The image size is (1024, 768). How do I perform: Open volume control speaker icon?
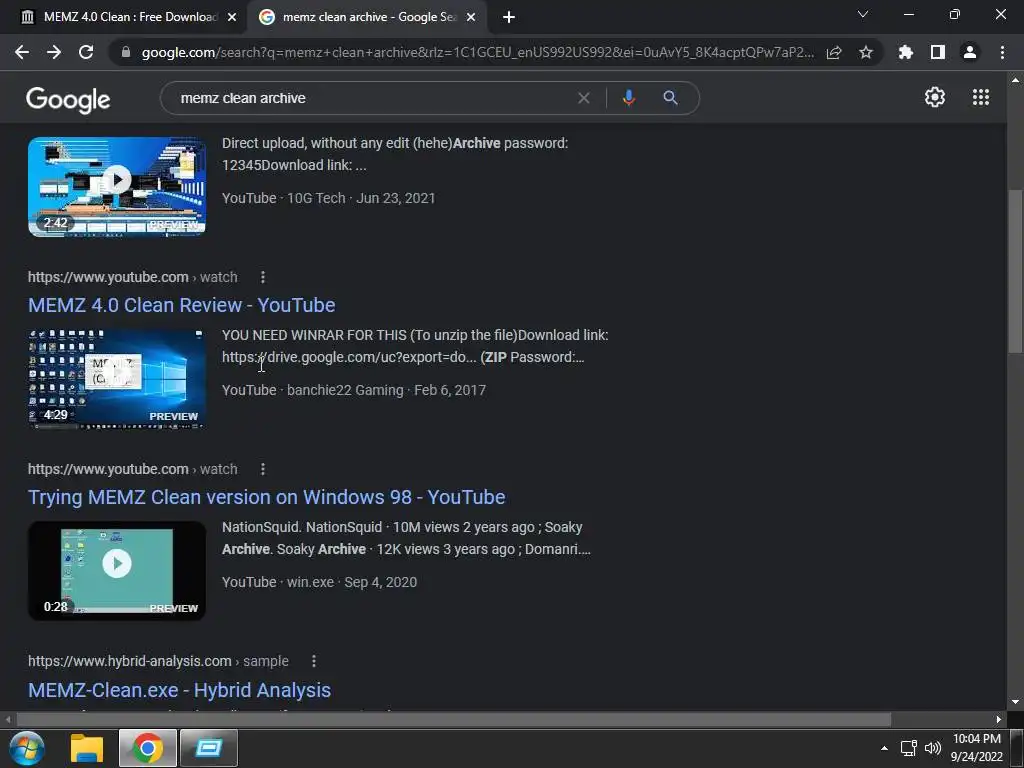933,748
